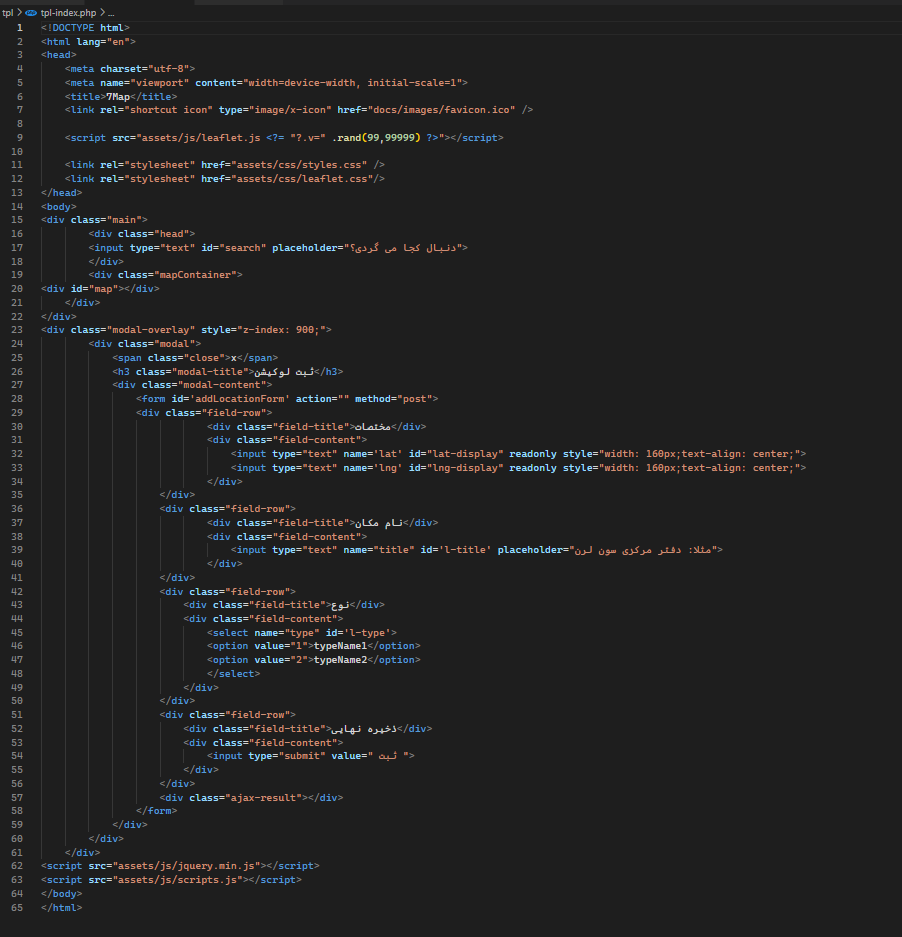Select line number 1 in the gutter
Viewport: 902px width, 937px height.
pos(20,27)
